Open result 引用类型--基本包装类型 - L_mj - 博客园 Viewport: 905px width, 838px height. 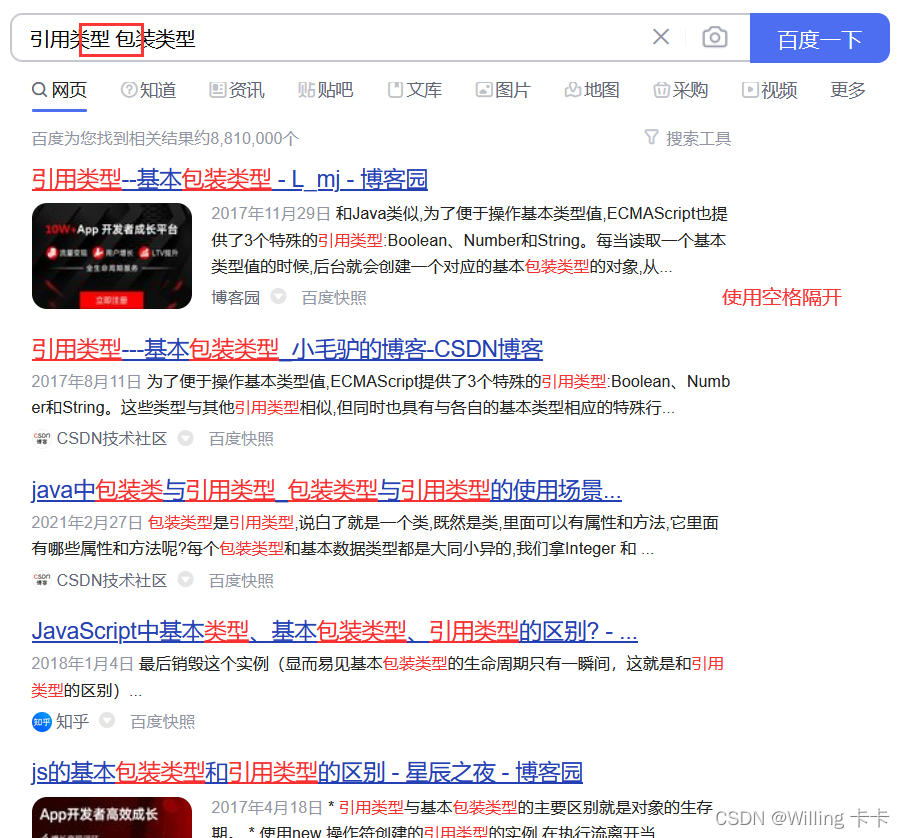(230, 179)
